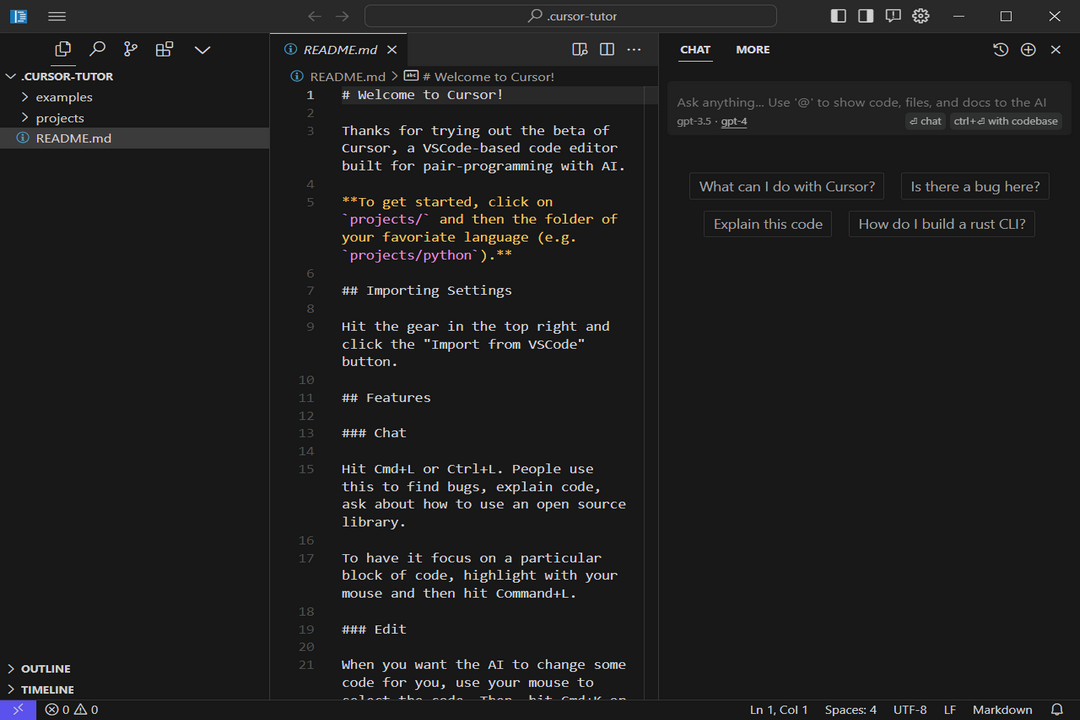Start a new chat with plus icon

[1028, 50]
